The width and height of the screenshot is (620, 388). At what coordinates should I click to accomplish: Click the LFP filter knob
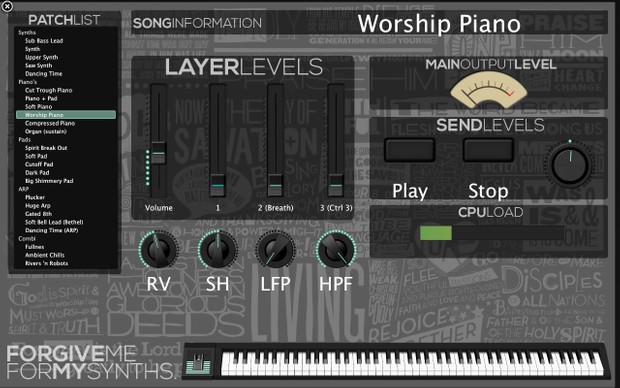tap(276, 250)
